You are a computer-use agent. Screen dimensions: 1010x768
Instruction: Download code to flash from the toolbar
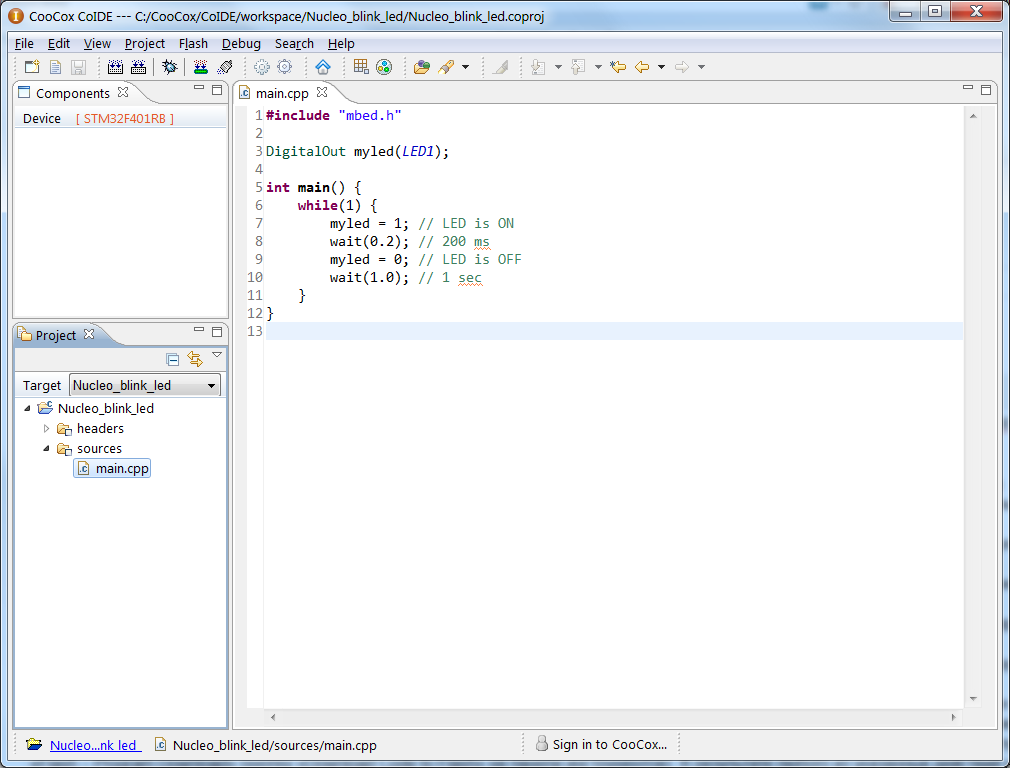click(199, 66)
